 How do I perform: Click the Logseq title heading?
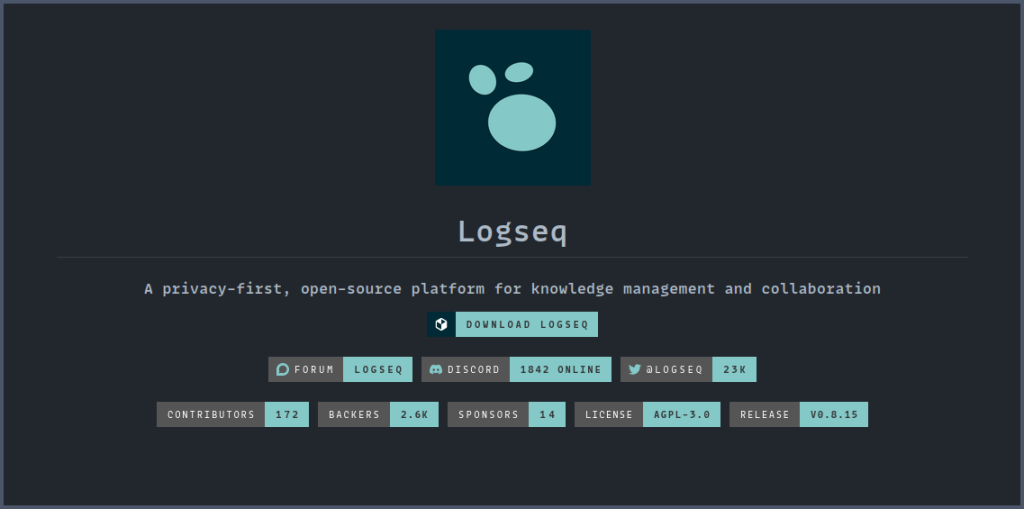tap(513, 231)
